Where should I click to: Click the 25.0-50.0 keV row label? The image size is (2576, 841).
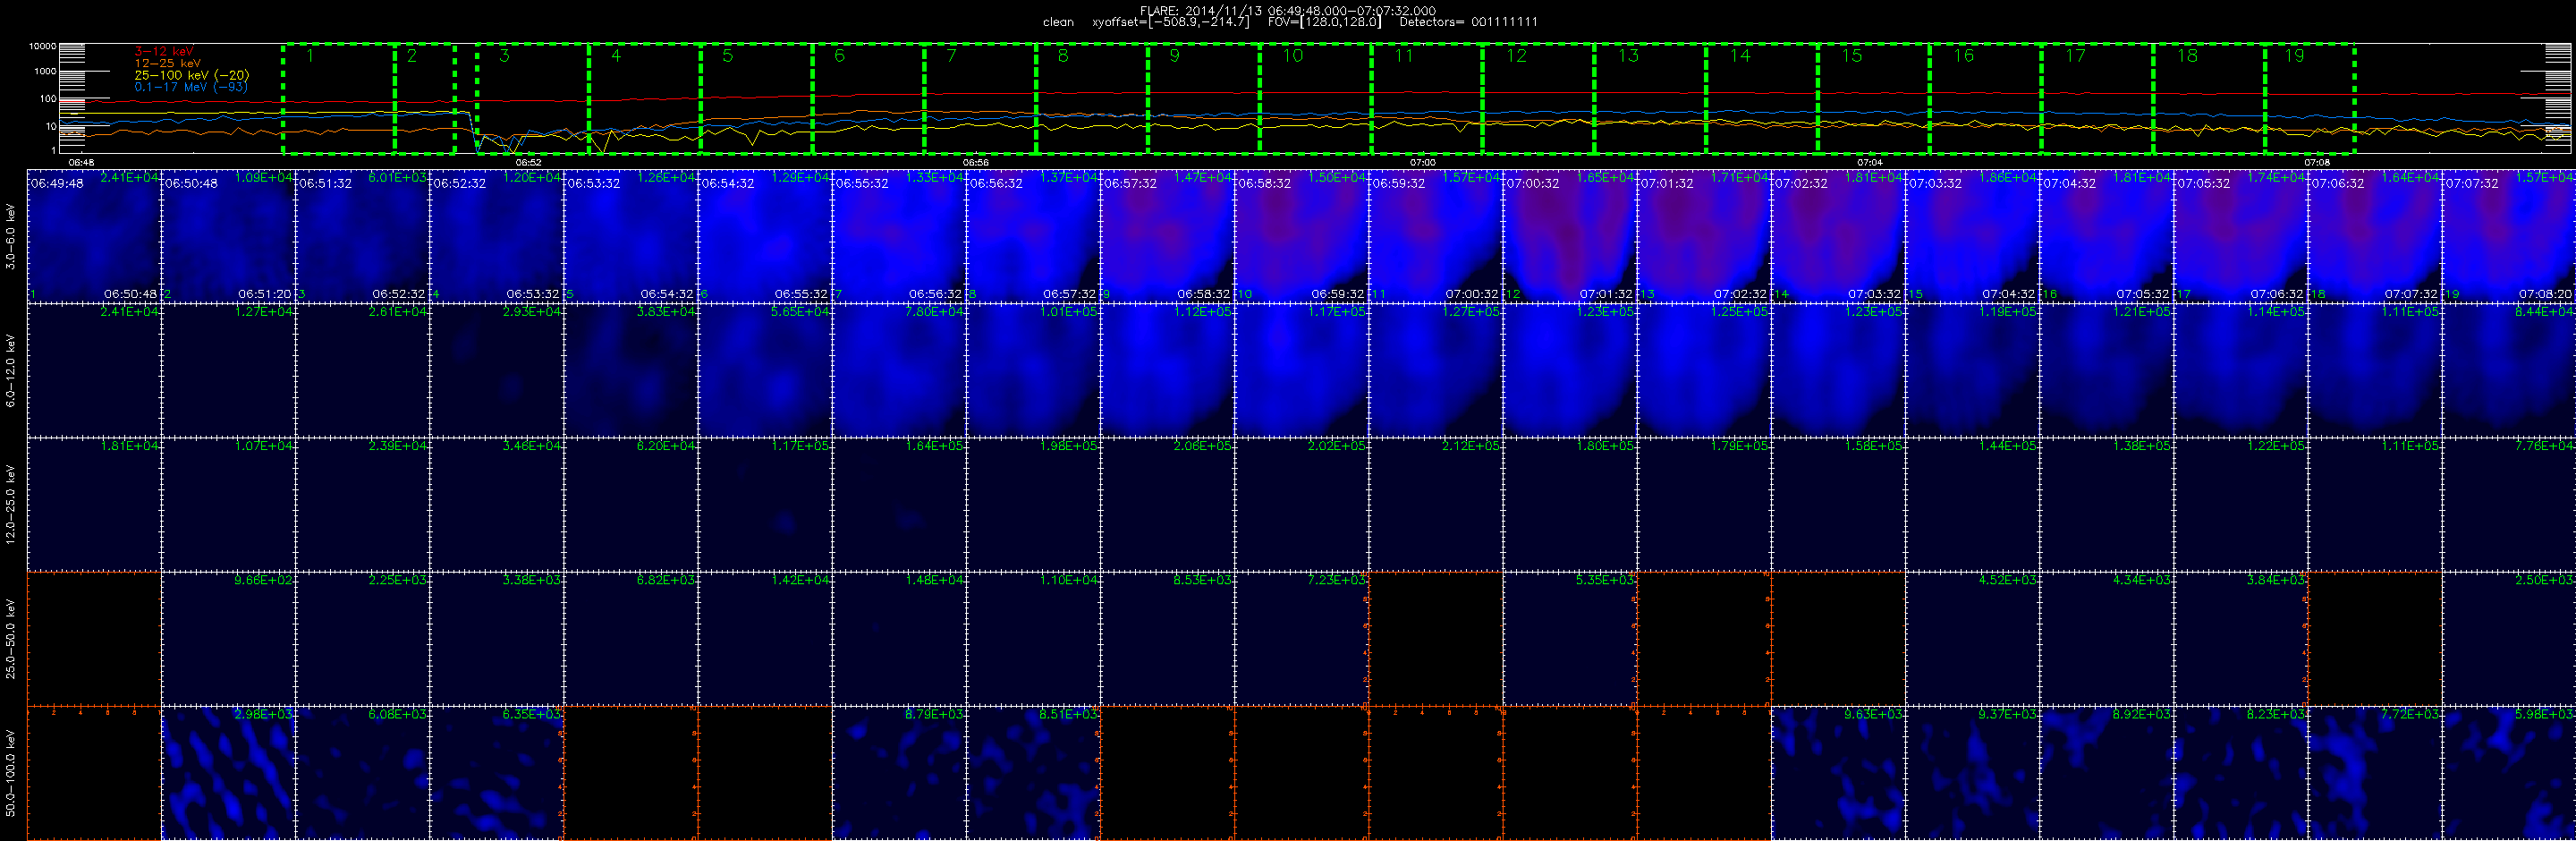pyautogui.click(x=11, y=638)
